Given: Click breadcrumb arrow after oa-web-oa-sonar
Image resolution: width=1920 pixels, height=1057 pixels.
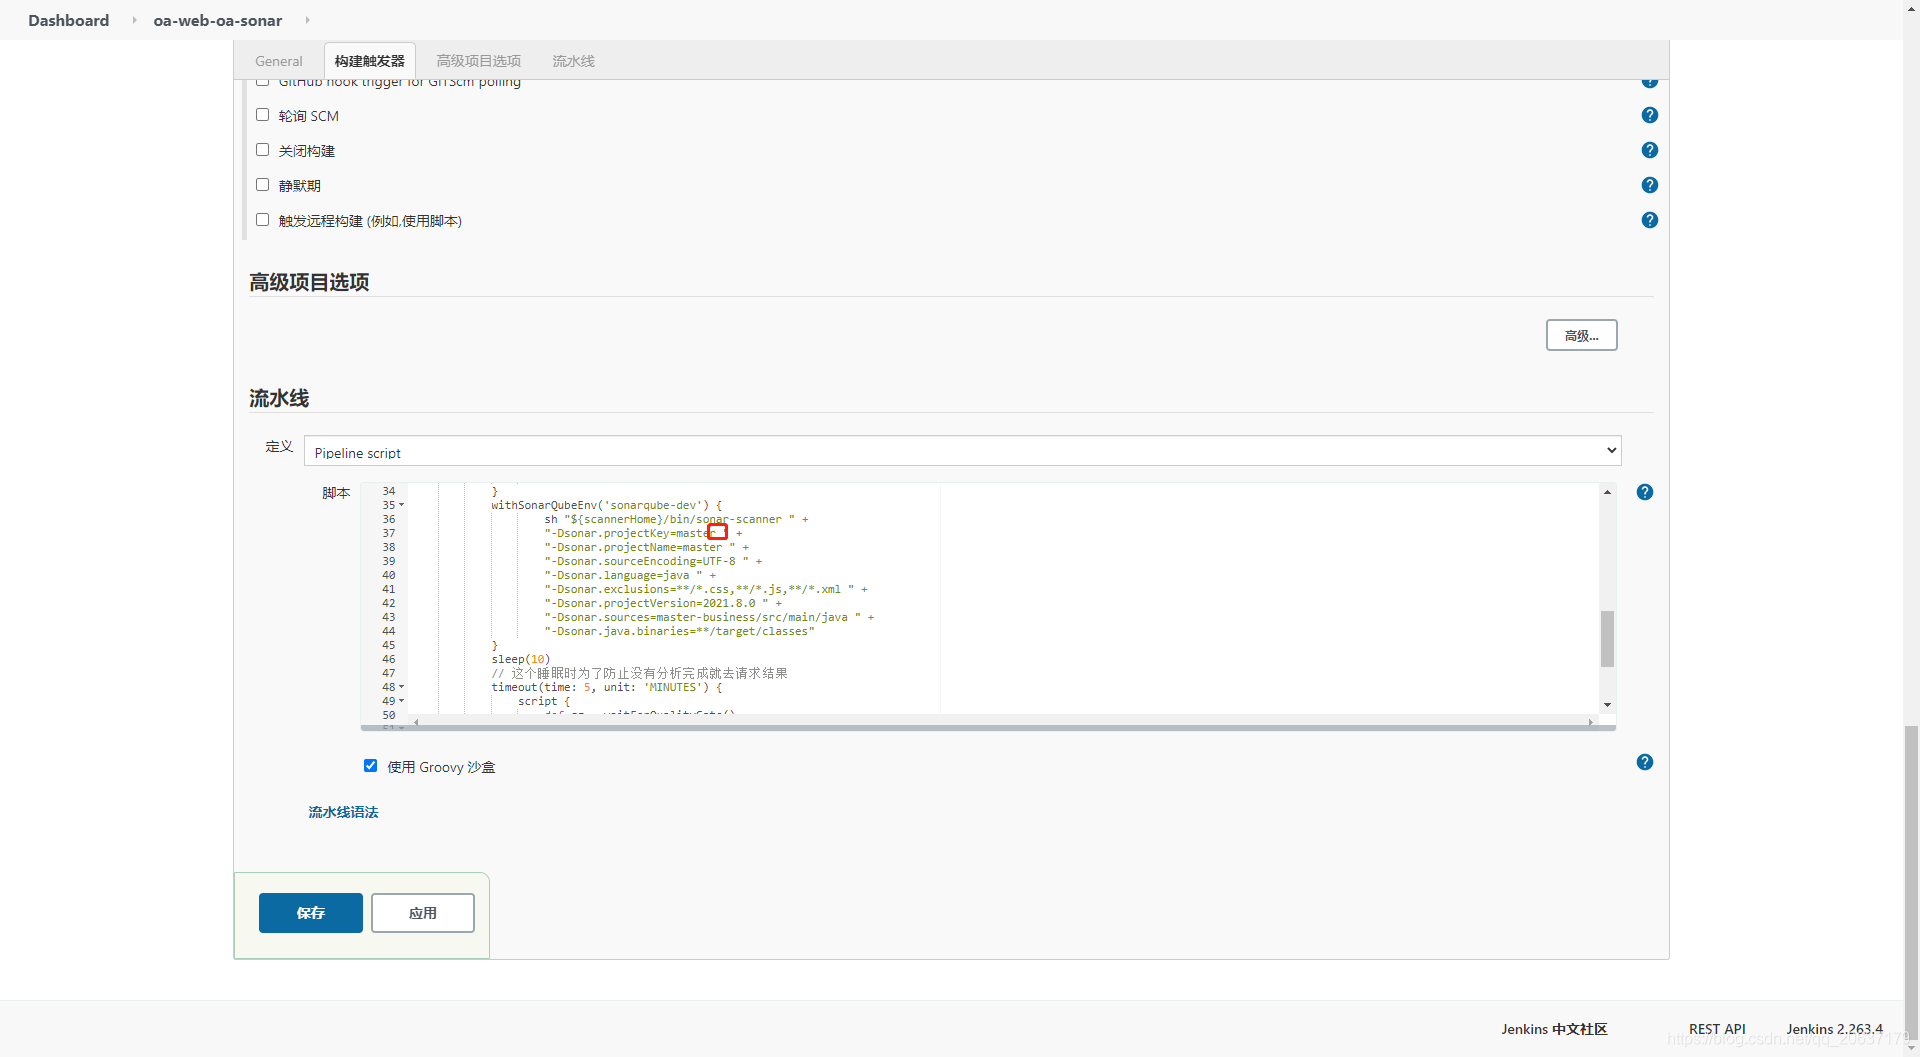Looking at the screenshot, I should tap(307, 20).
